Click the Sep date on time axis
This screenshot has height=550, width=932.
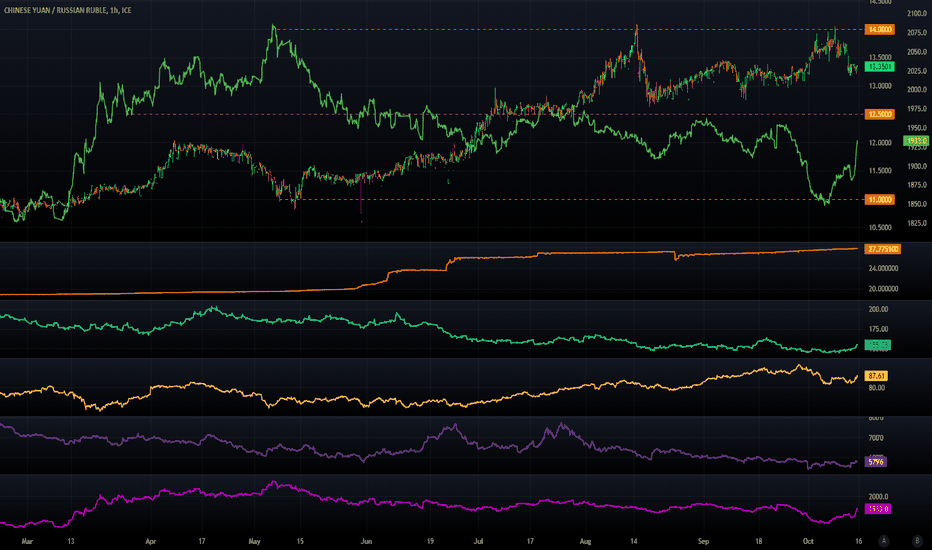pos(704,541)
